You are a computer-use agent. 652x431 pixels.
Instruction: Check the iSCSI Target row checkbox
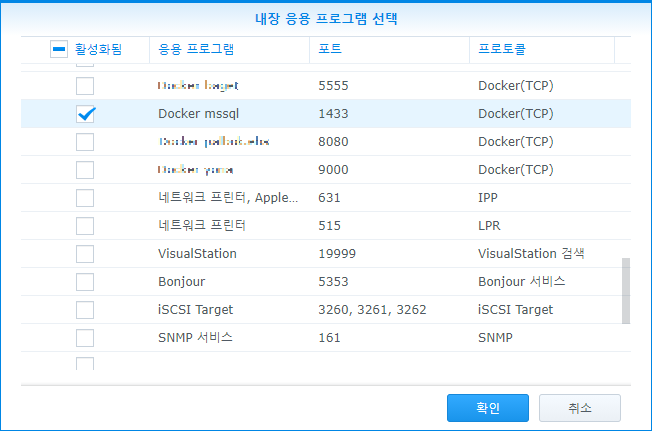pos(85,310)
